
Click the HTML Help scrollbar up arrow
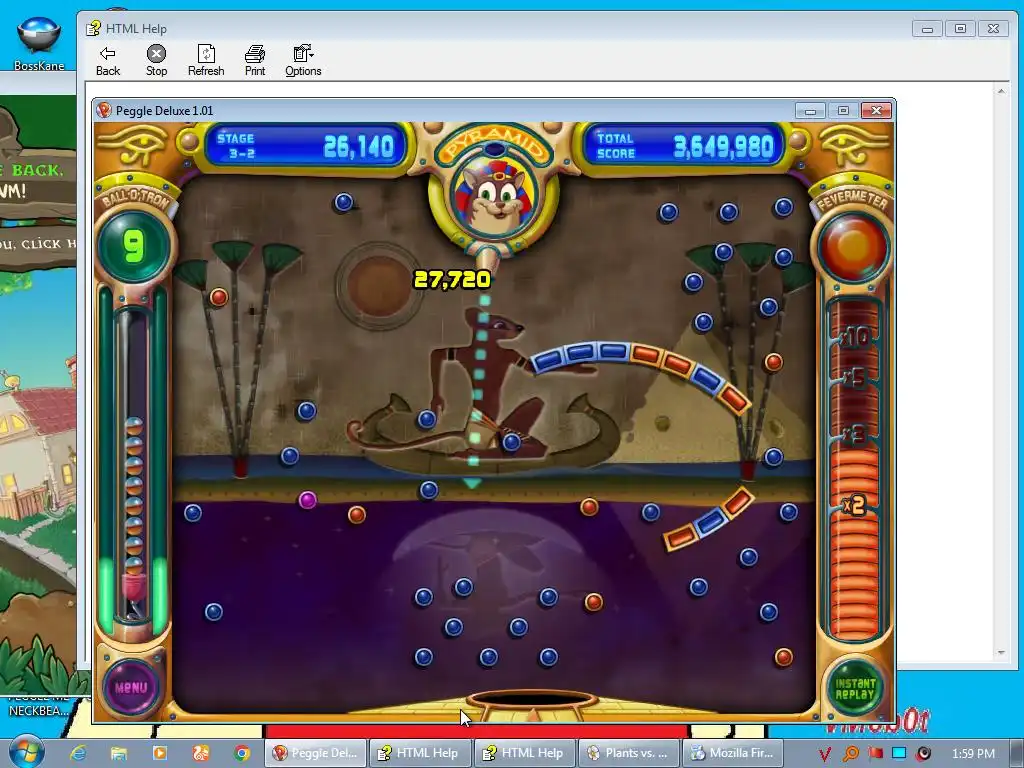[1001, 91]
